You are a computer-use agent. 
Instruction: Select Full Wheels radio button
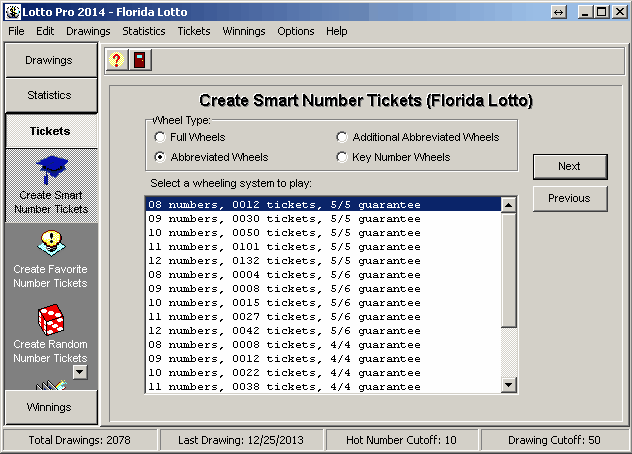[160, 137]
